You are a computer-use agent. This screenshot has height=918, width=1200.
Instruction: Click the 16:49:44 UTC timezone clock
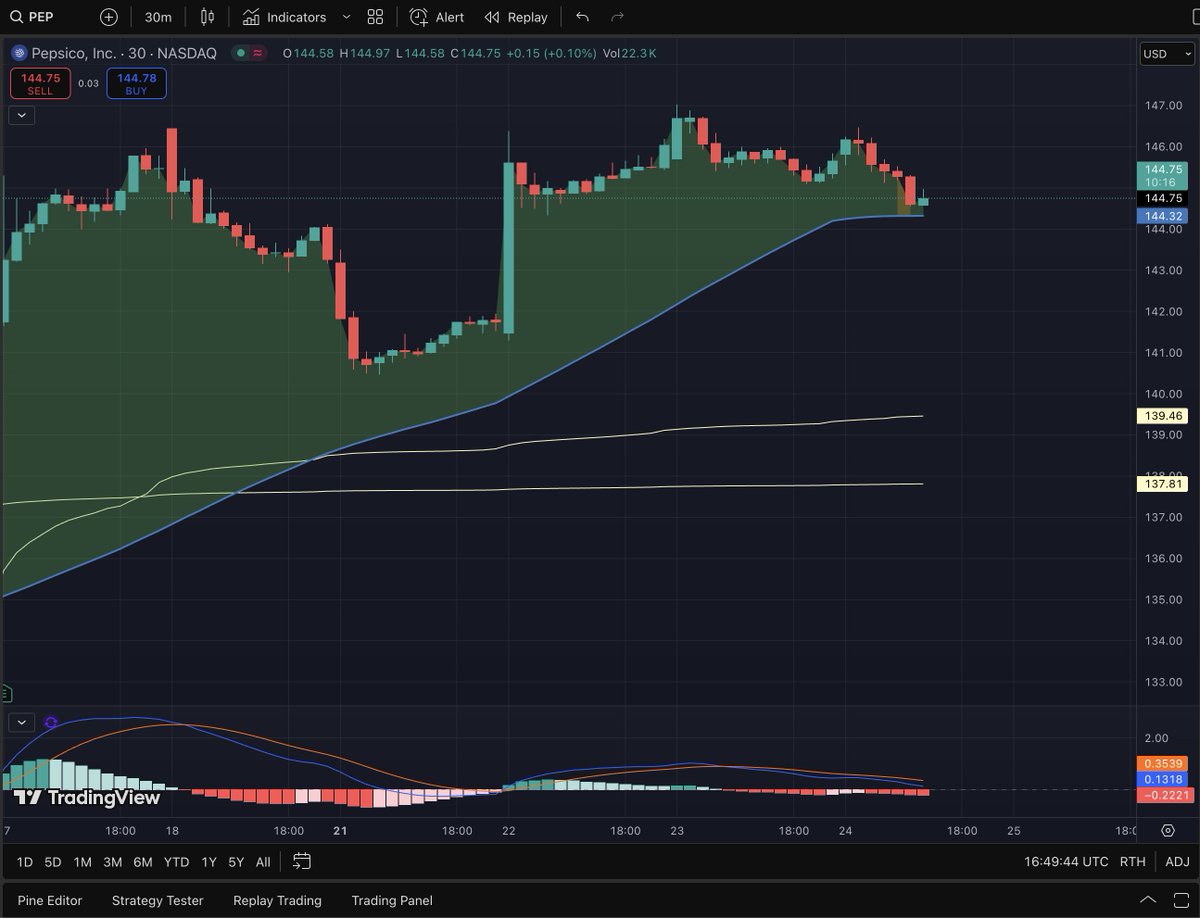(x=1066, y=861)
